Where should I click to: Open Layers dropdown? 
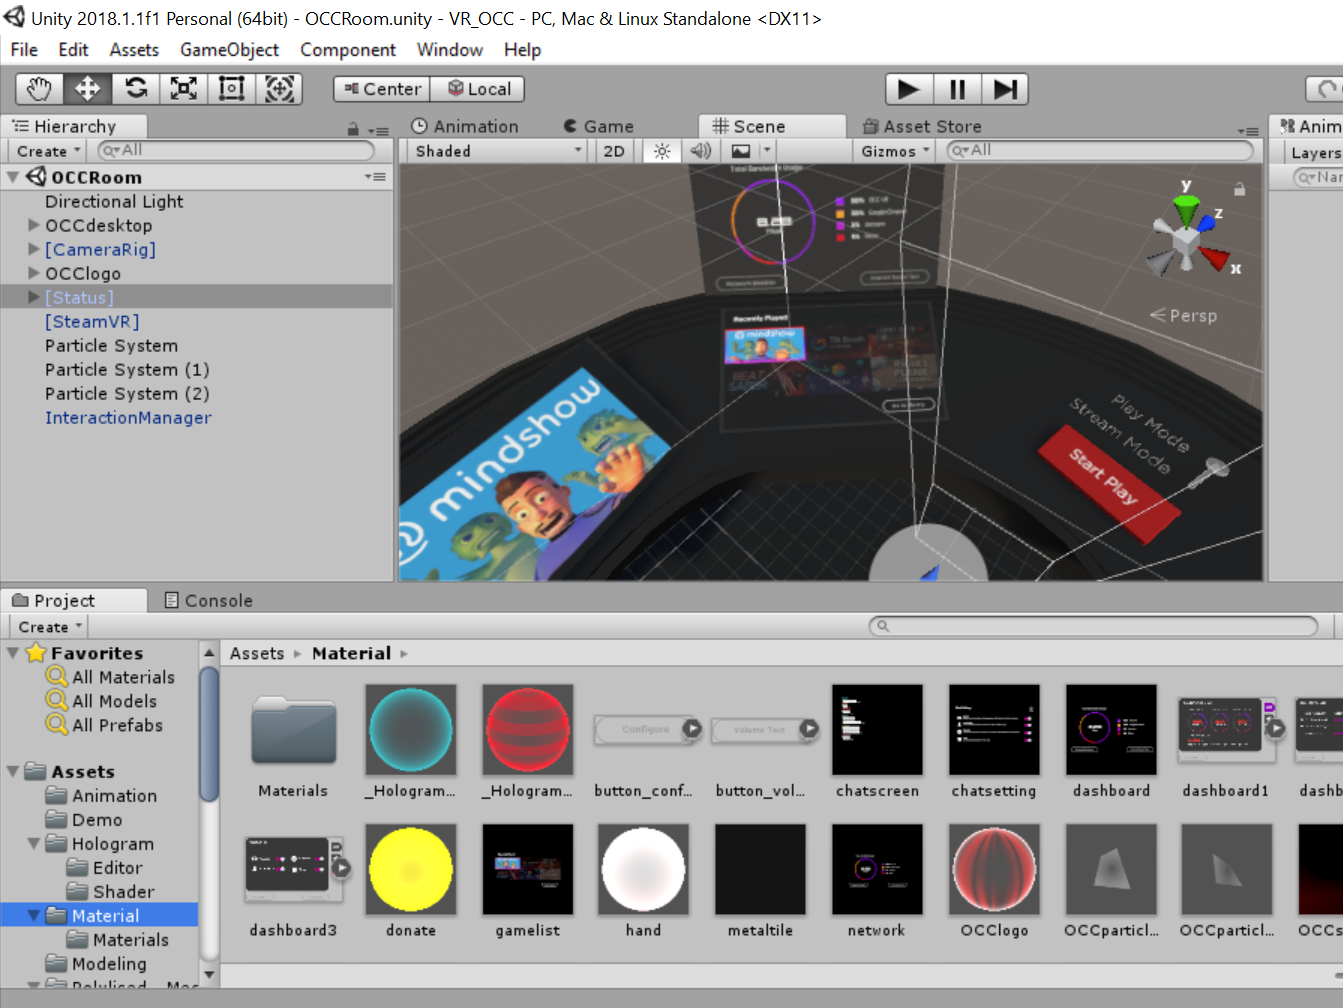[1314, 153]
